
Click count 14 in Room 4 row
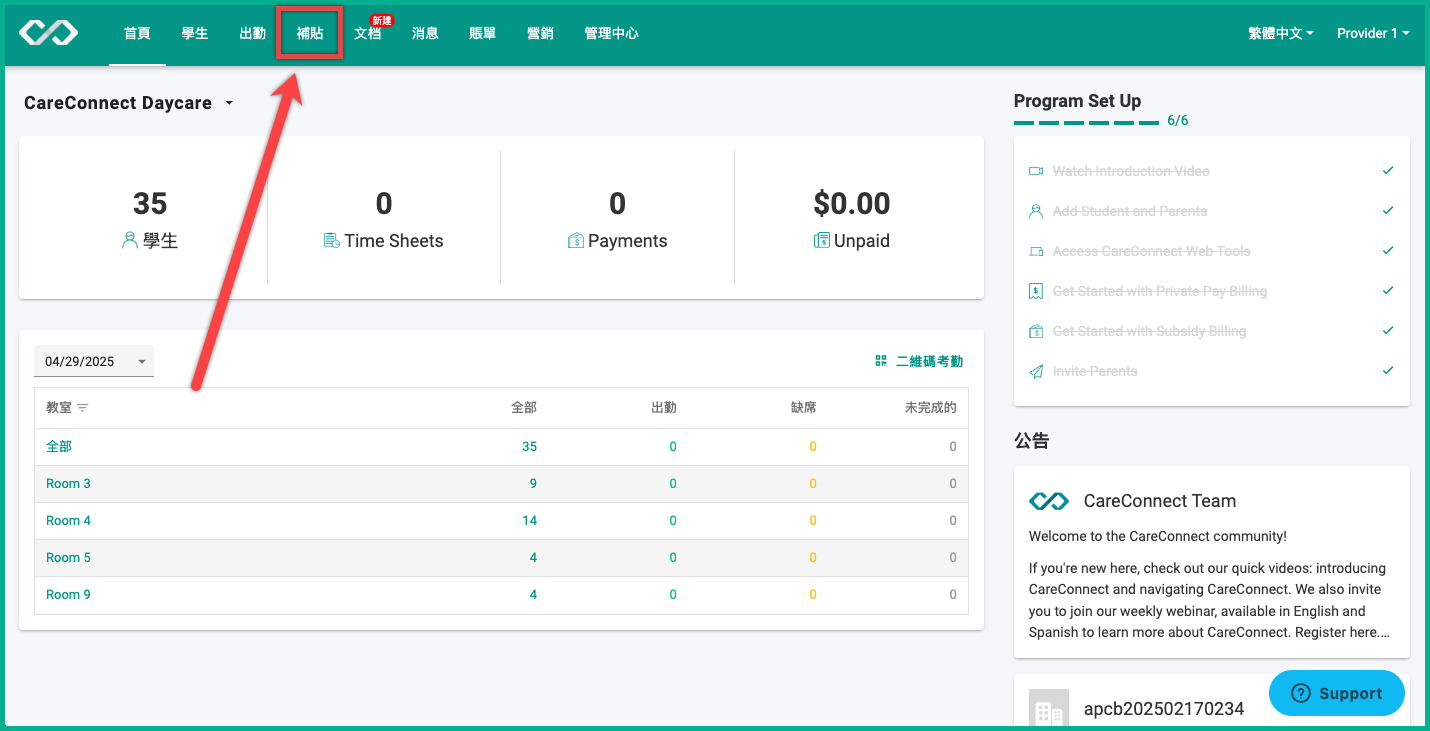click(x=529, y=521)
